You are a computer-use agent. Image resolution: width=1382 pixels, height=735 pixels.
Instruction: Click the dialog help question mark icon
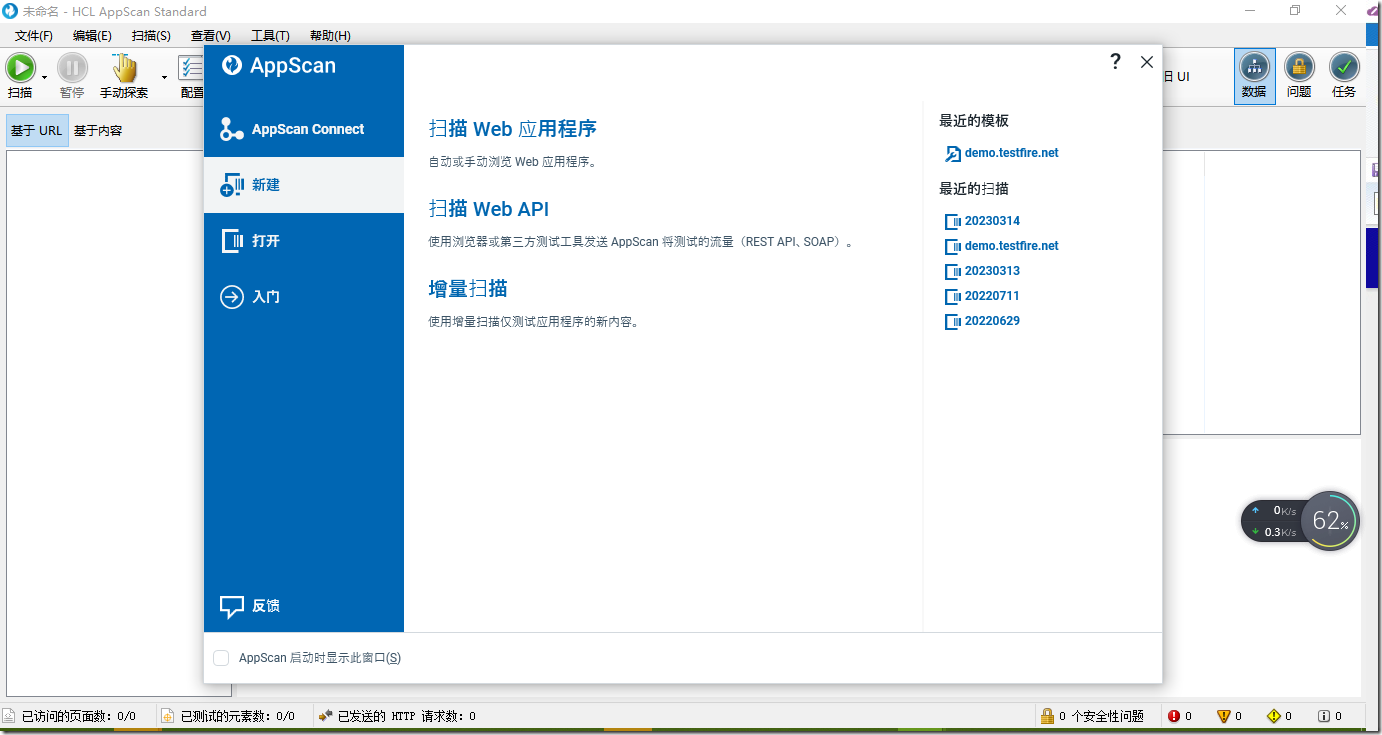click(1116, 62)
